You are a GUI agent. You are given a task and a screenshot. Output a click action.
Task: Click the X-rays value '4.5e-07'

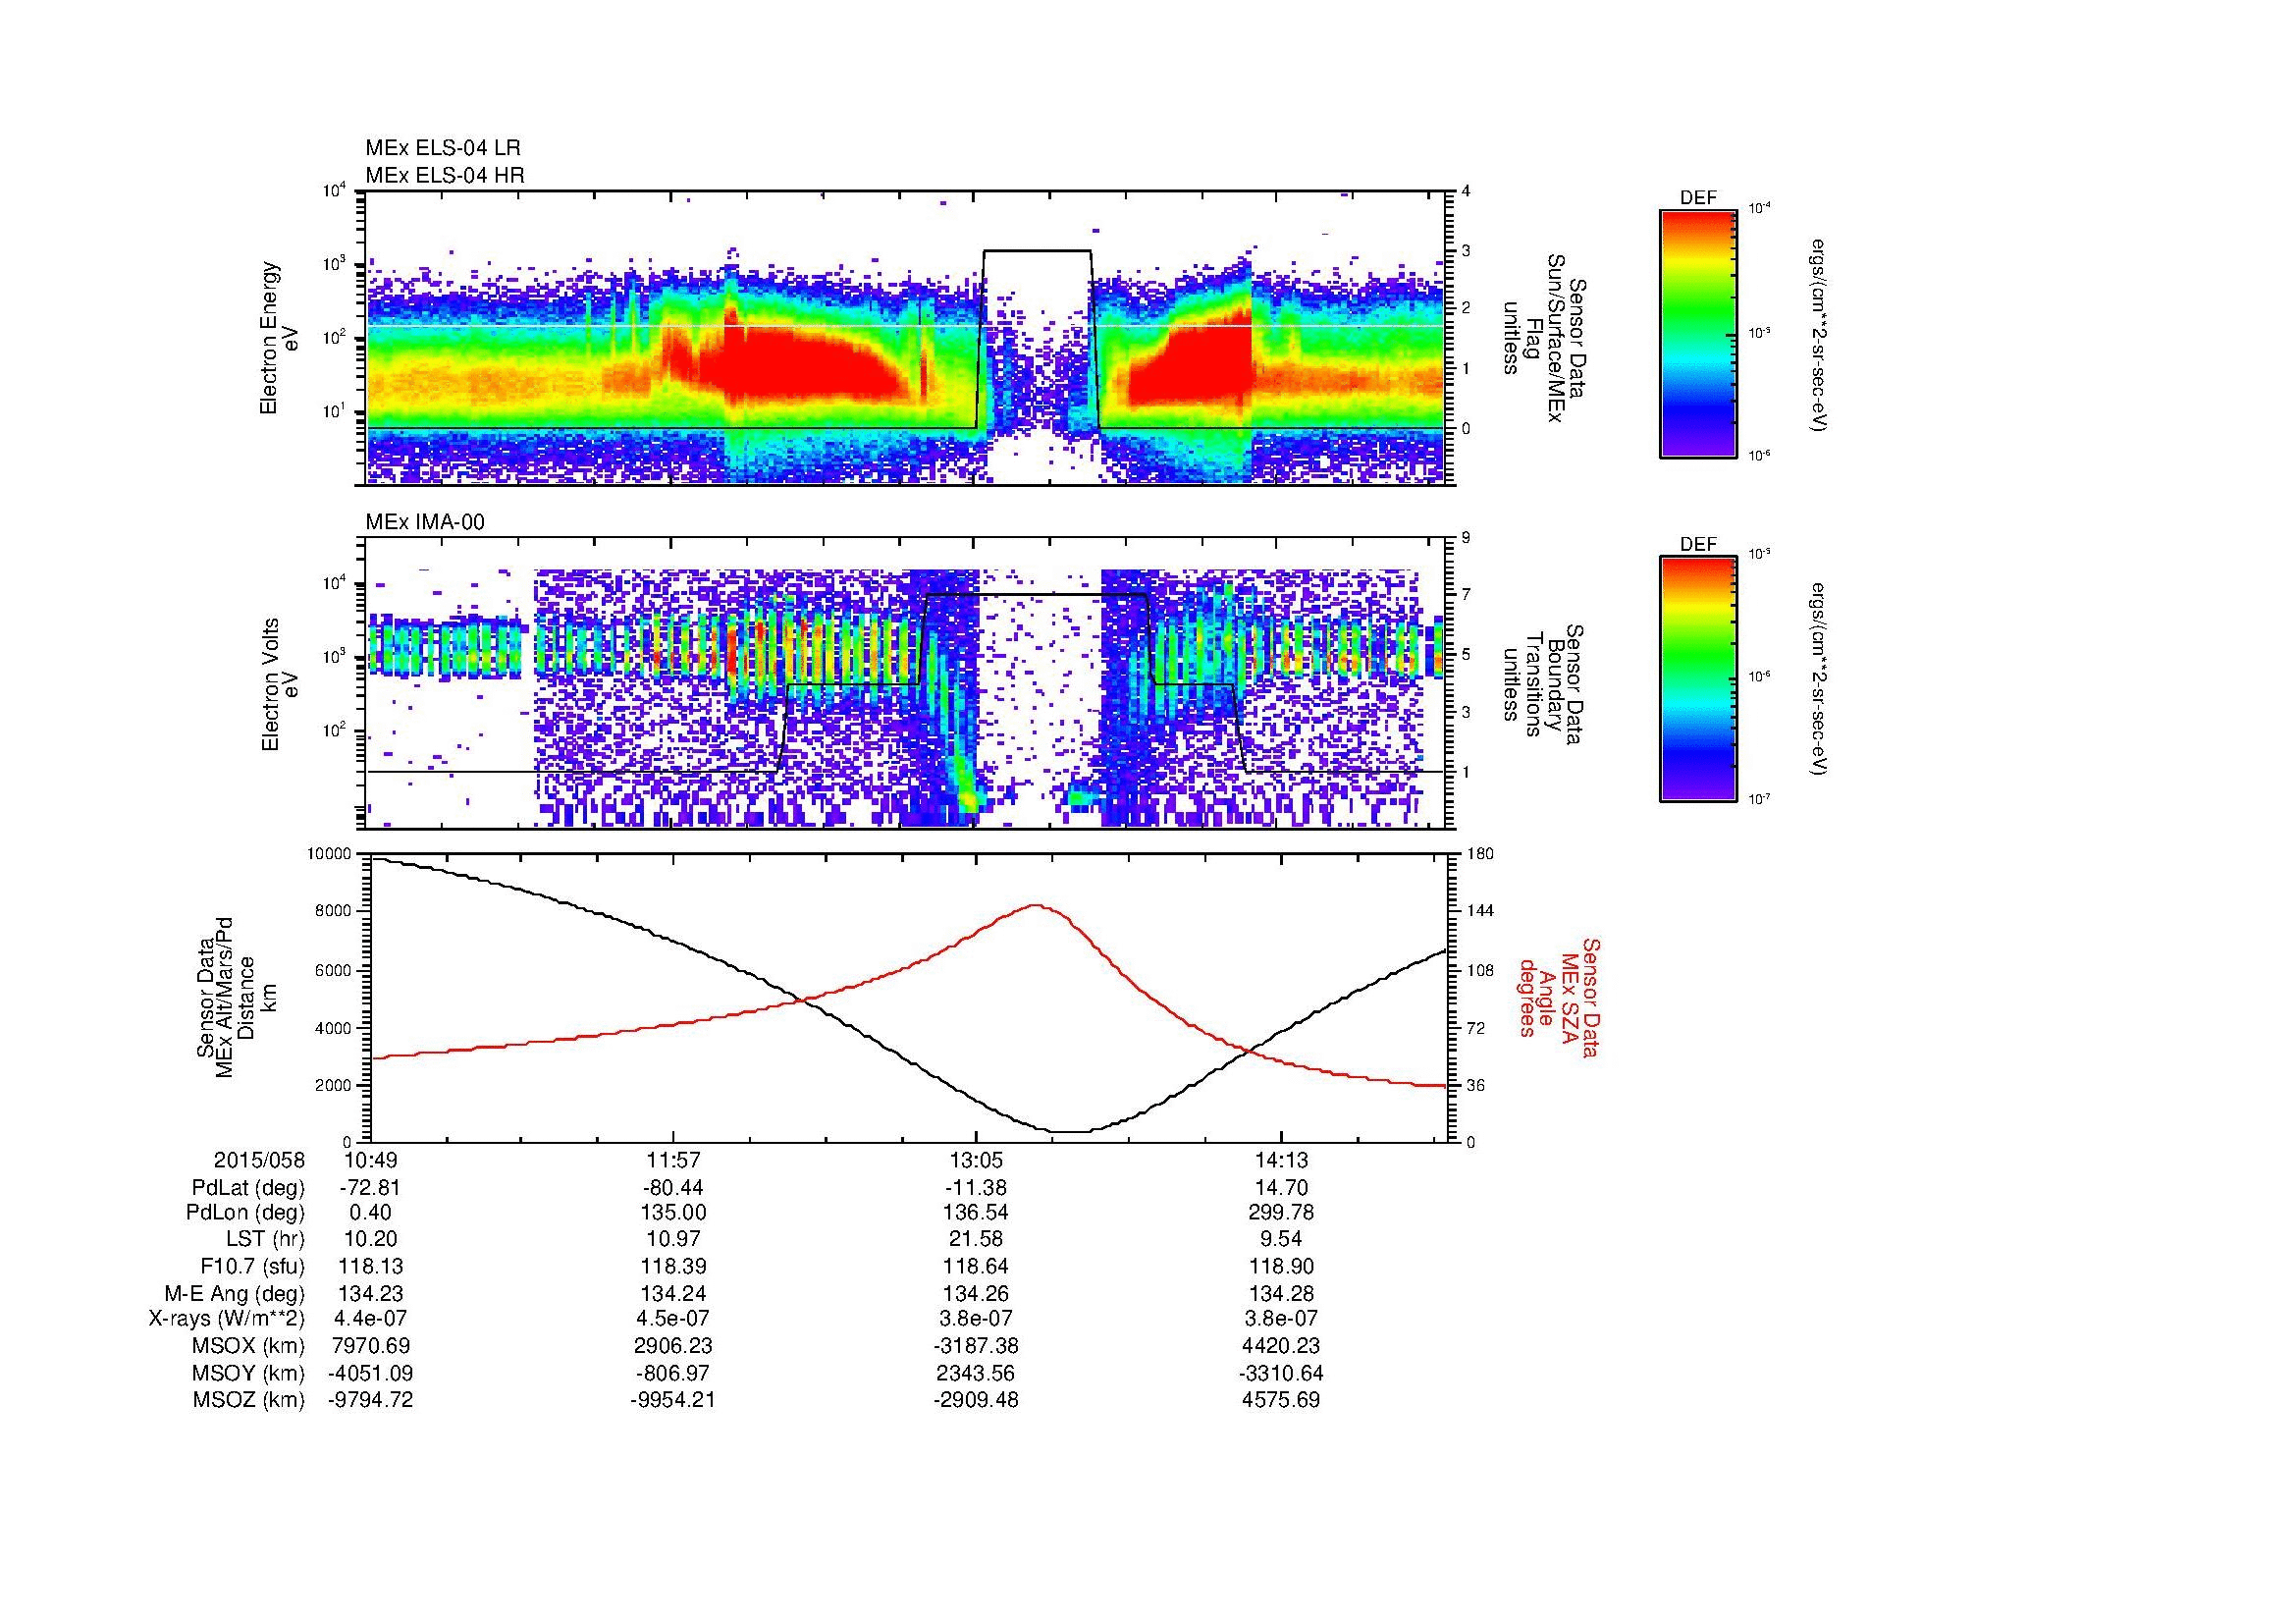pos(673,1319)
